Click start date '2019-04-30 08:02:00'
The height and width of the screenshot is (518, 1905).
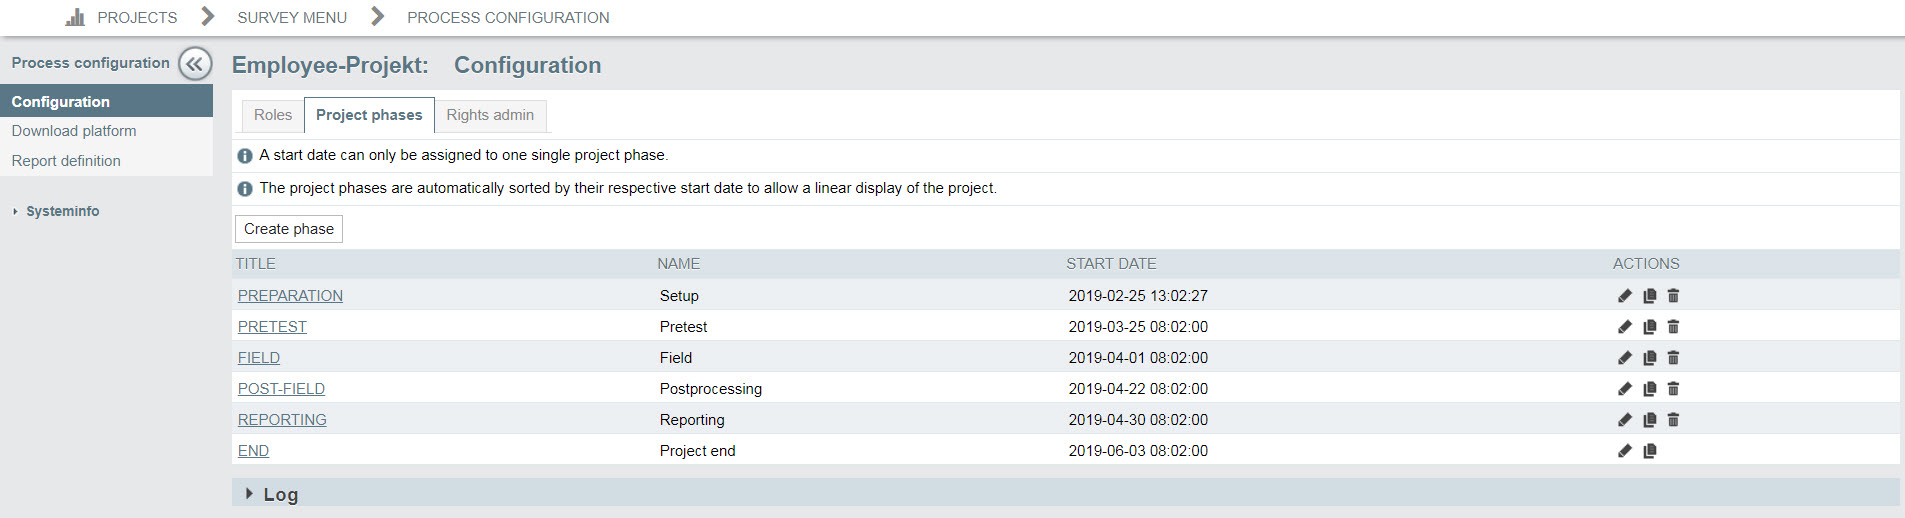tap(1138, 420)
